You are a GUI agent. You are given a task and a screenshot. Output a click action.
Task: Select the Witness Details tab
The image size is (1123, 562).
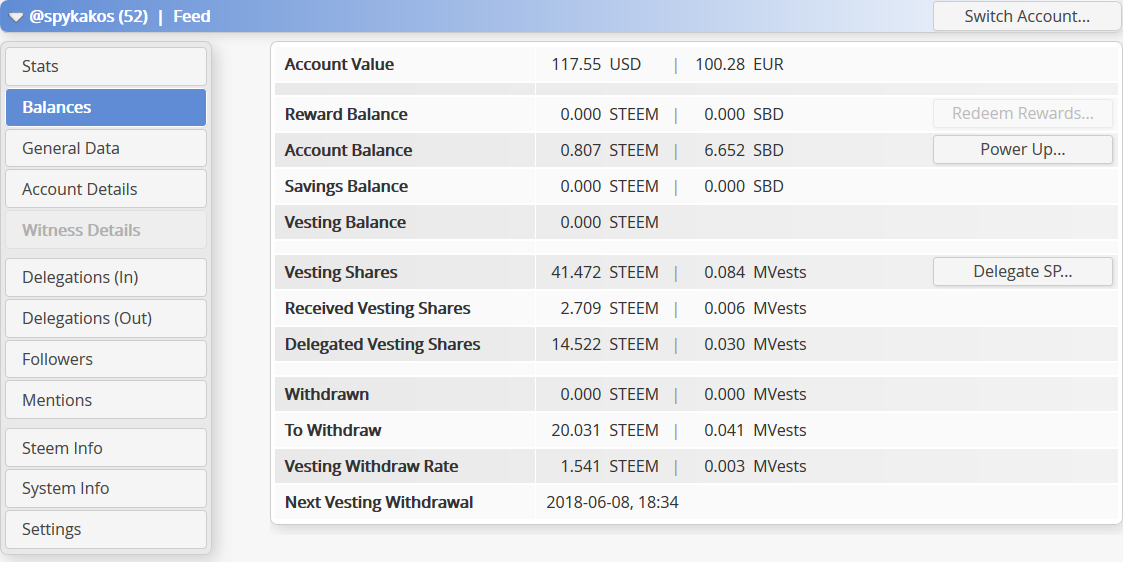106,230
